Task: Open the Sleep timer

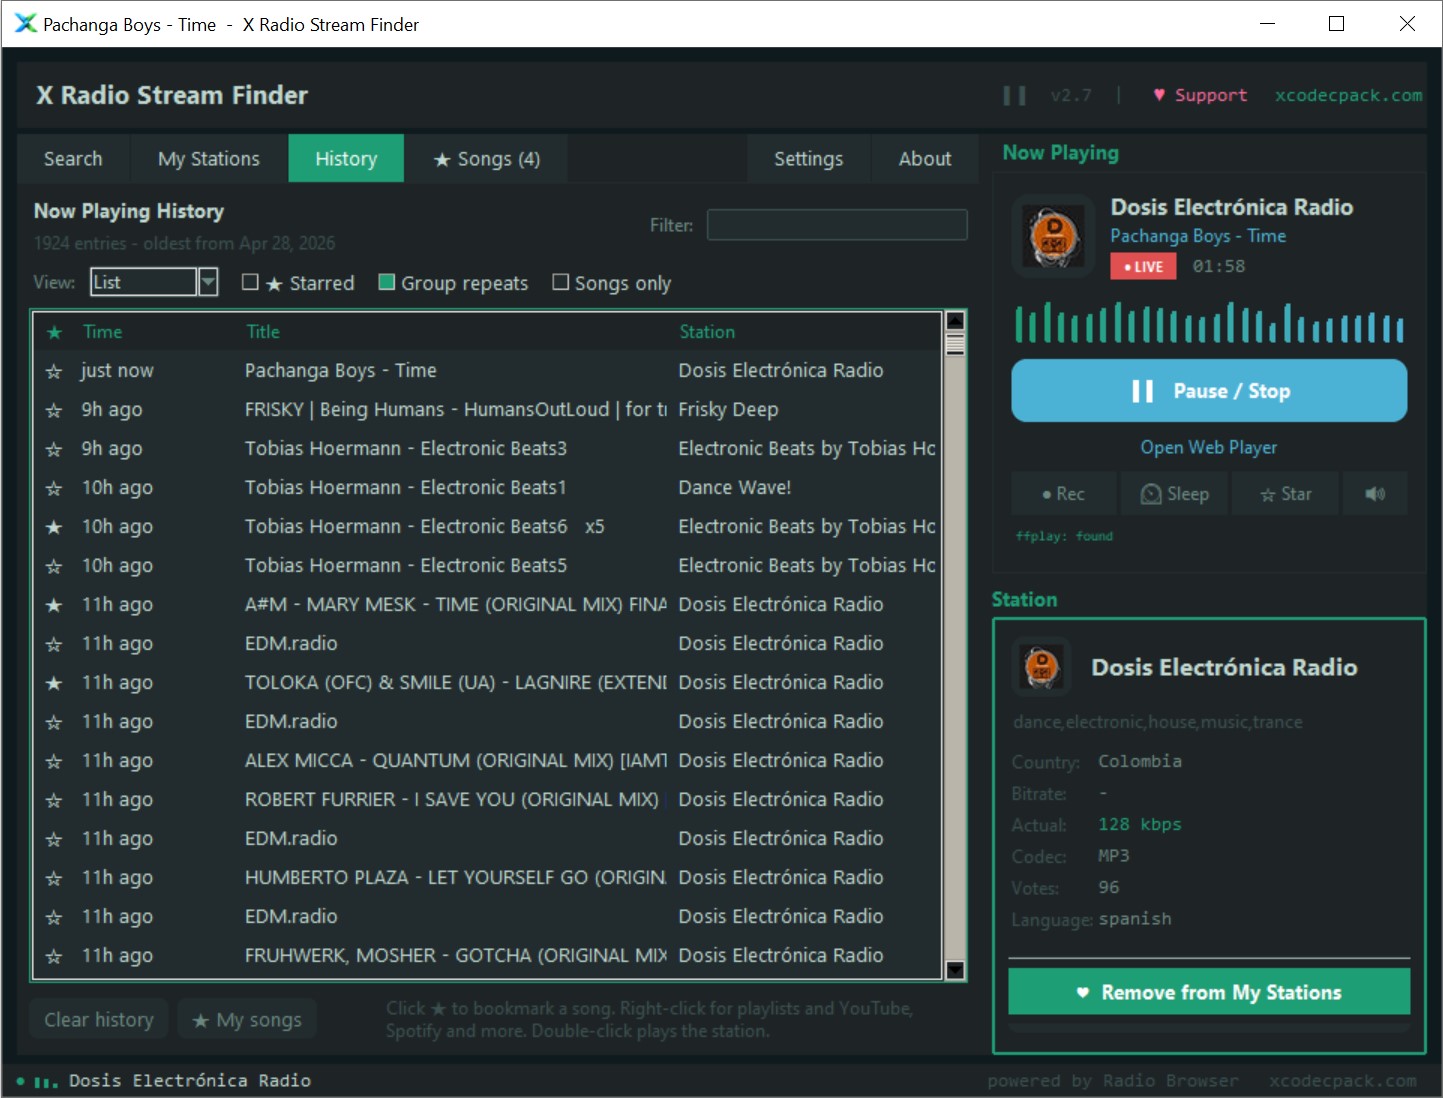Action: click(1175, 494)
